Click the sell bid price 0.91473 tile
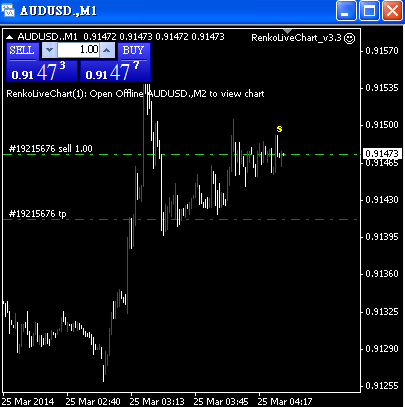405x407 pixels. pyautogui.click(x=42, y=72)
